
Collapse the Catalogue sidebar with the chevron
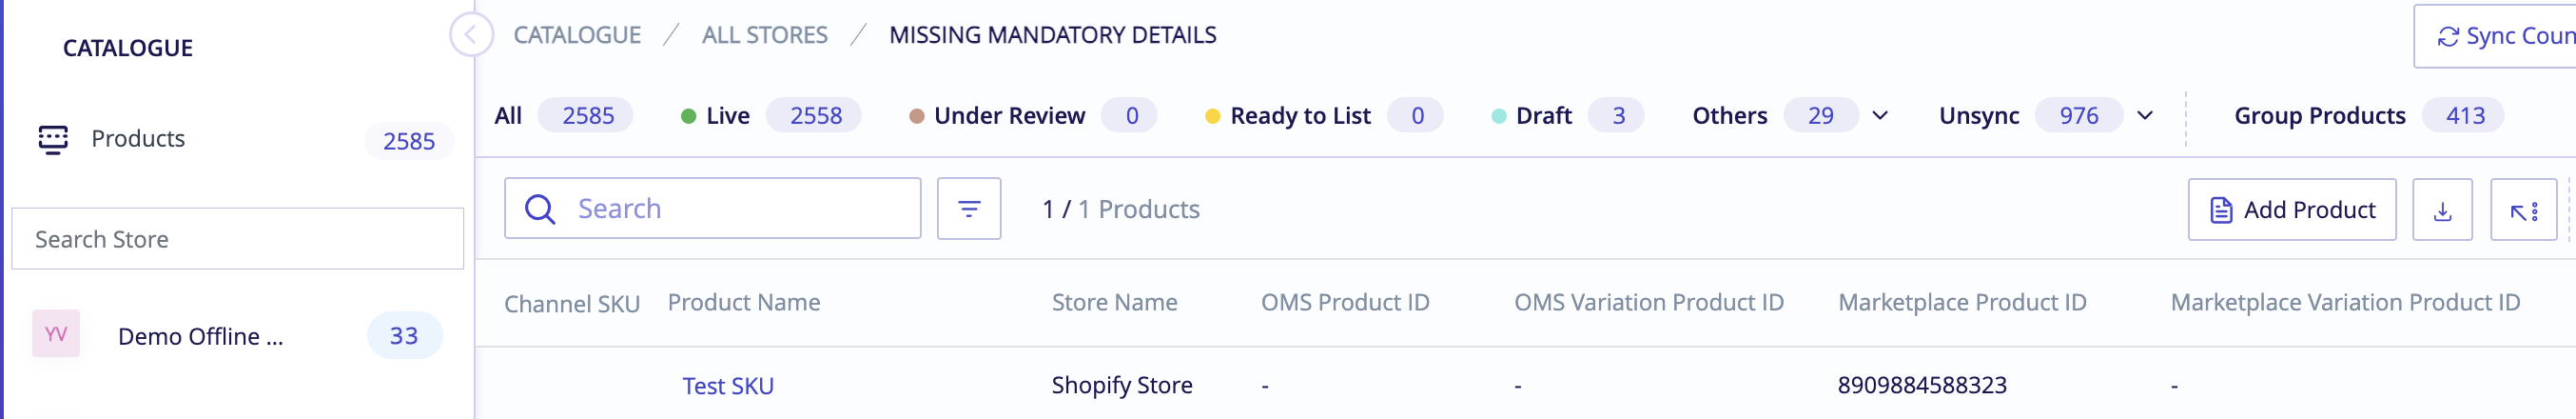(x=471, y=35)
